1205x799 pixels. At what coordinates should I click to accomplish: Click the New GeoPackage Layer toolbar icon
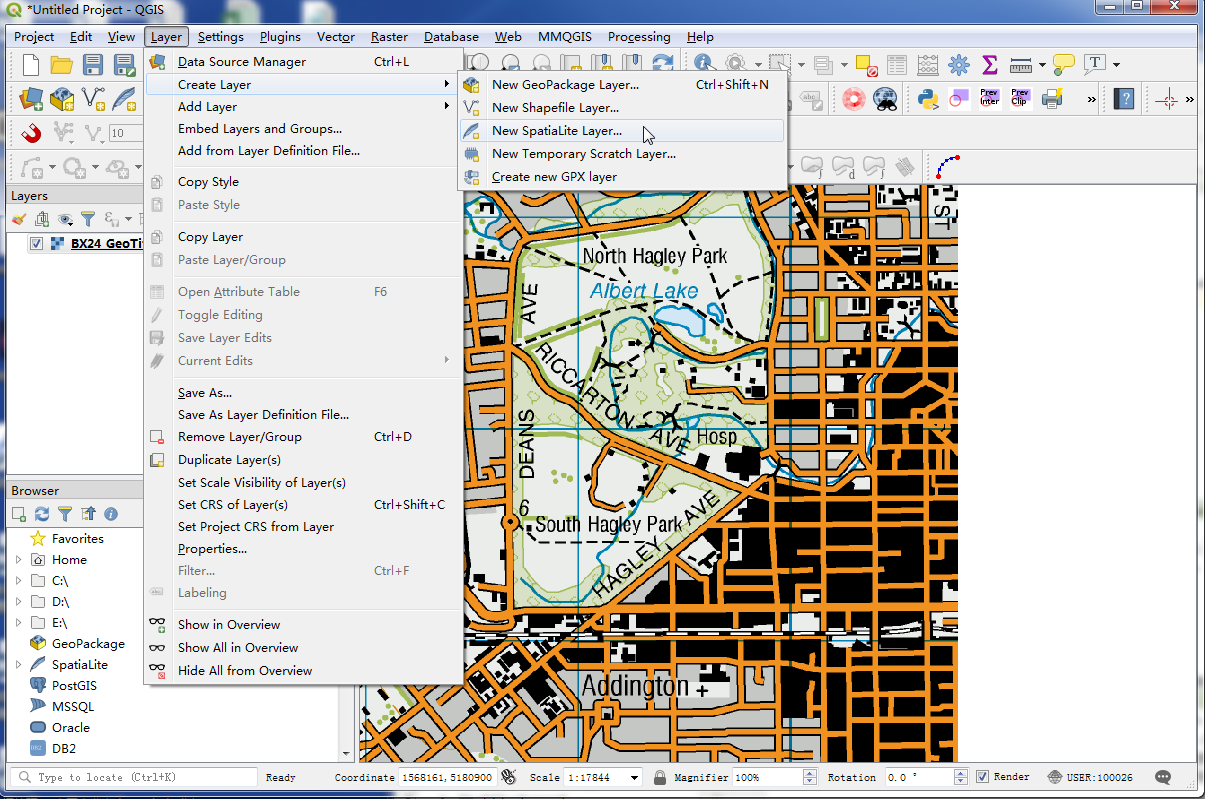[x=62, y=99]
